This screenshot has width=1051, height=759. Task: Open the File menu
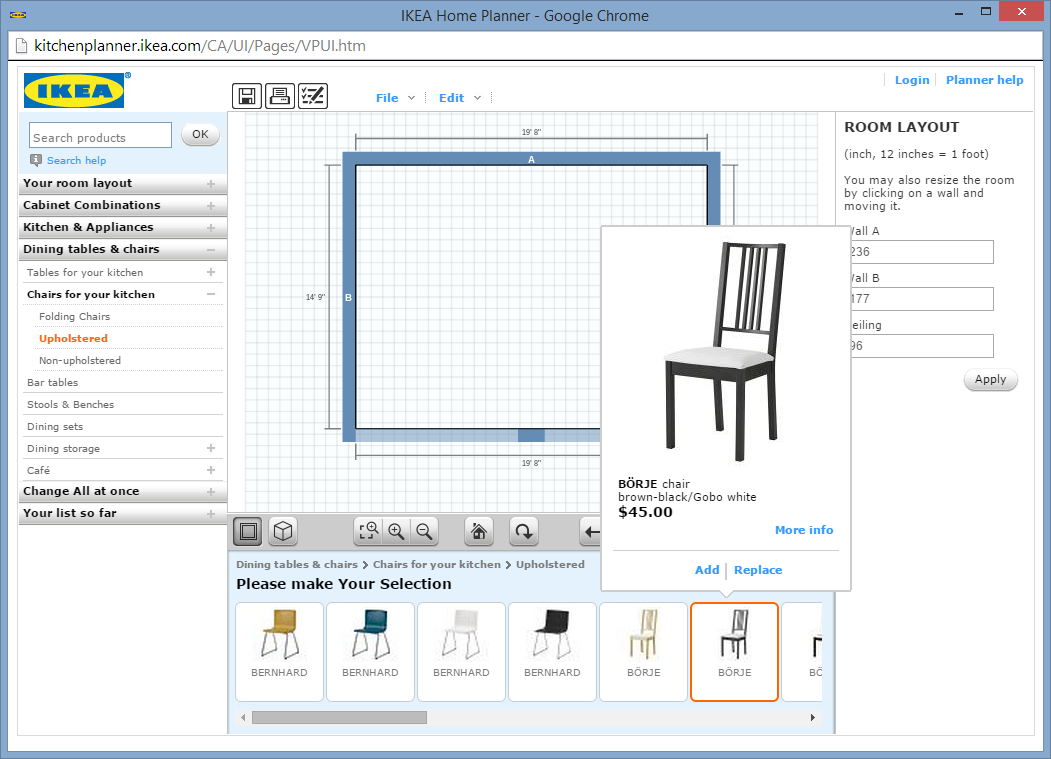tap(395, 98)
